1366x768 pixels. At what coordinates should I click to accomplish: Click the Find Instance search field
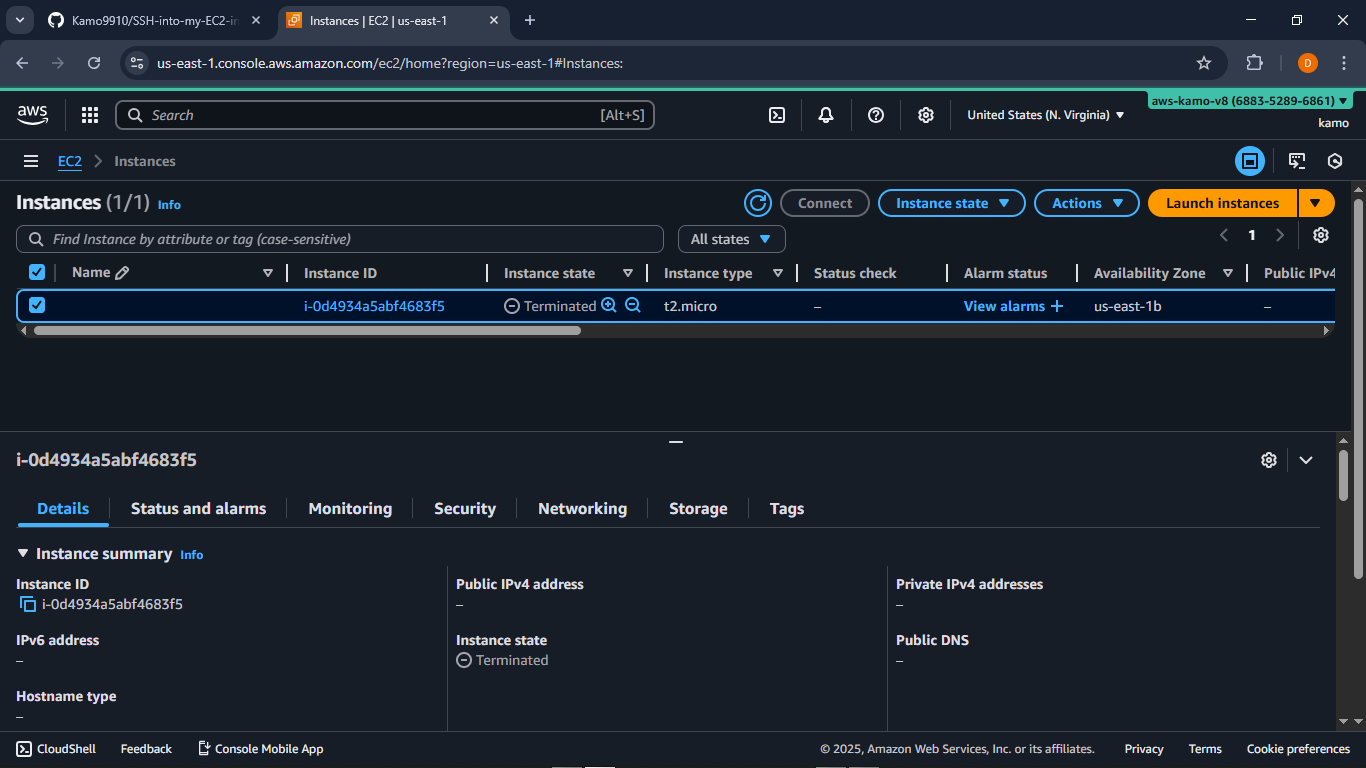point(340,239)
